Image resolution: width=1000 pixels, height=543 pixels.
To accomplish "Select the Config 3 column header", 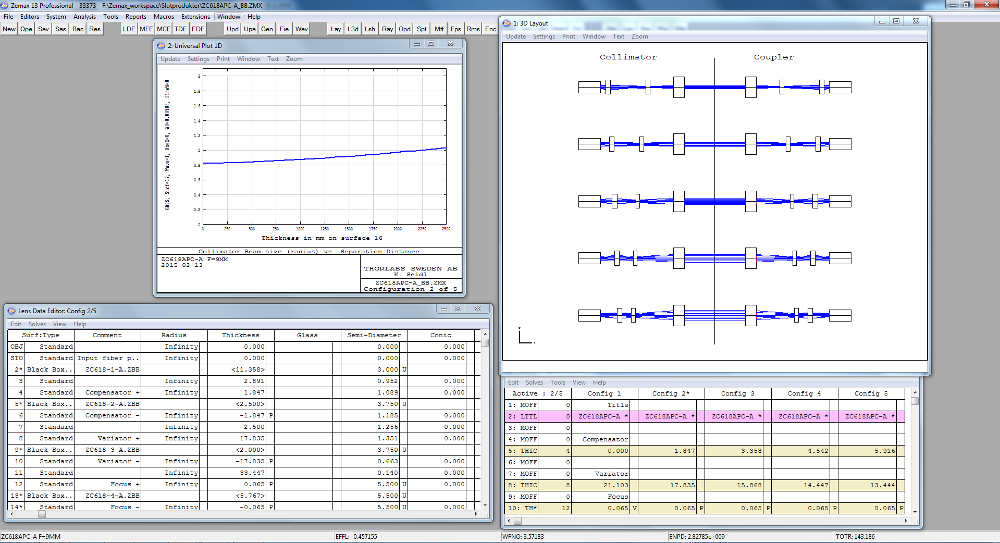I will 738,394.
